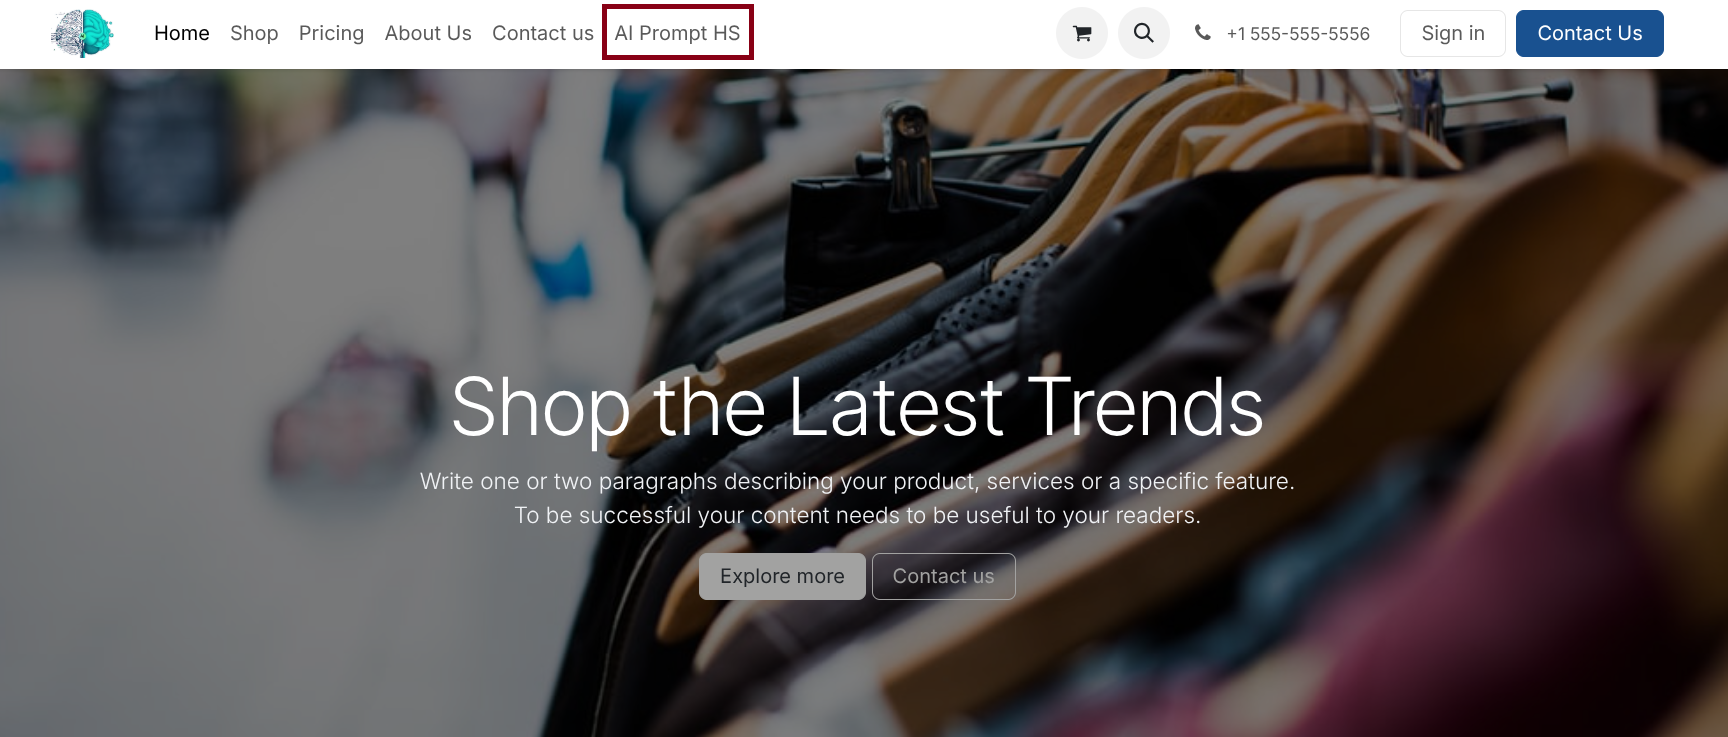Viewport: 1728px width, 737px height.
Task: Call the number +1 555-555-5556
Action: point(1298,34)
